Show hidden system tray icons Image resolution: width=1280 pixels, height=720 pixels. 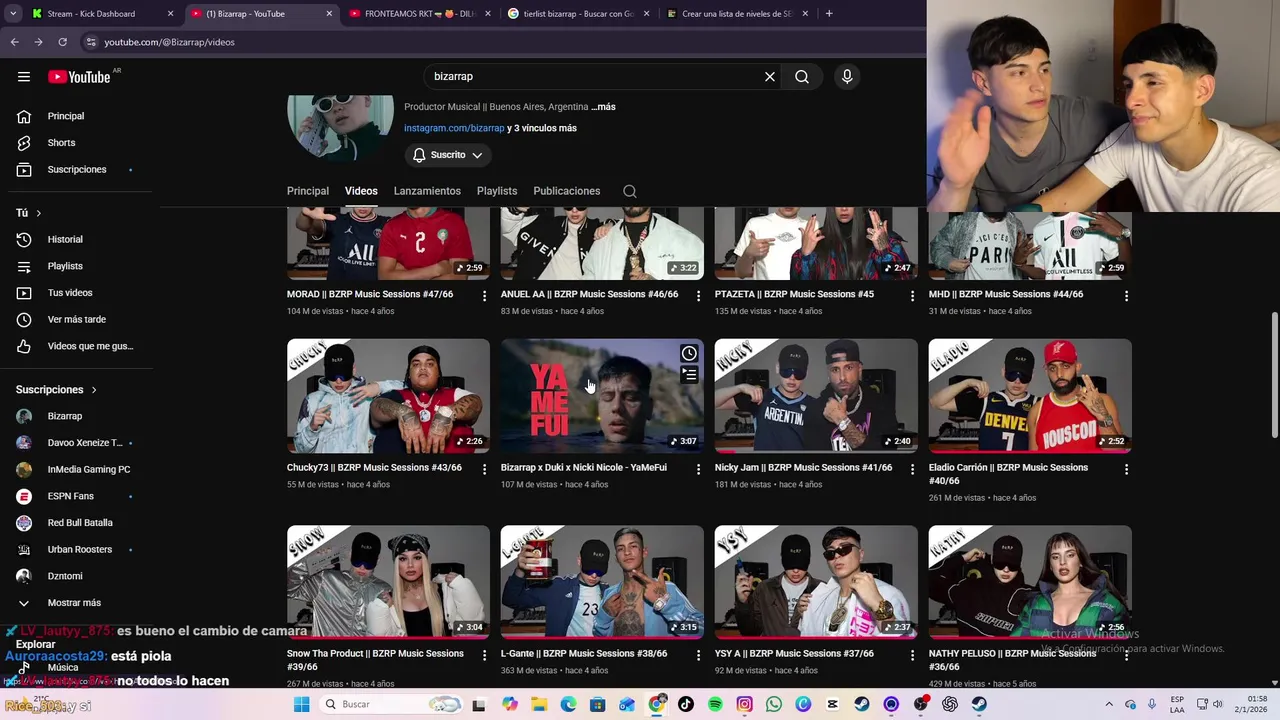tap(1108, 704)
